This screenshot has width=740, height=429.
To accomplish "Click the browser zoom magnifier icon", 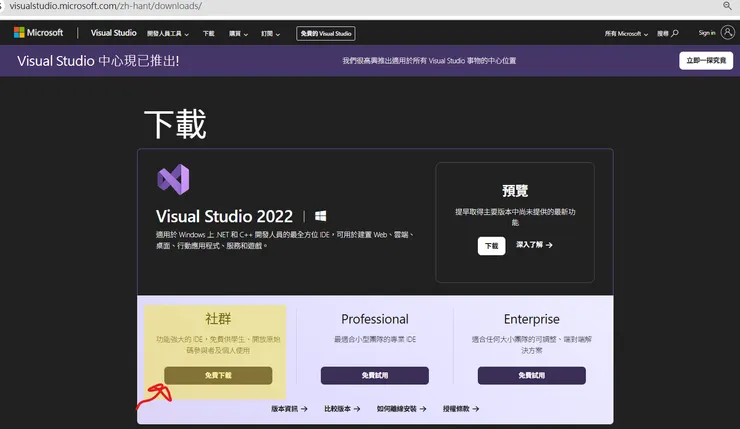I will coord(727,6).
